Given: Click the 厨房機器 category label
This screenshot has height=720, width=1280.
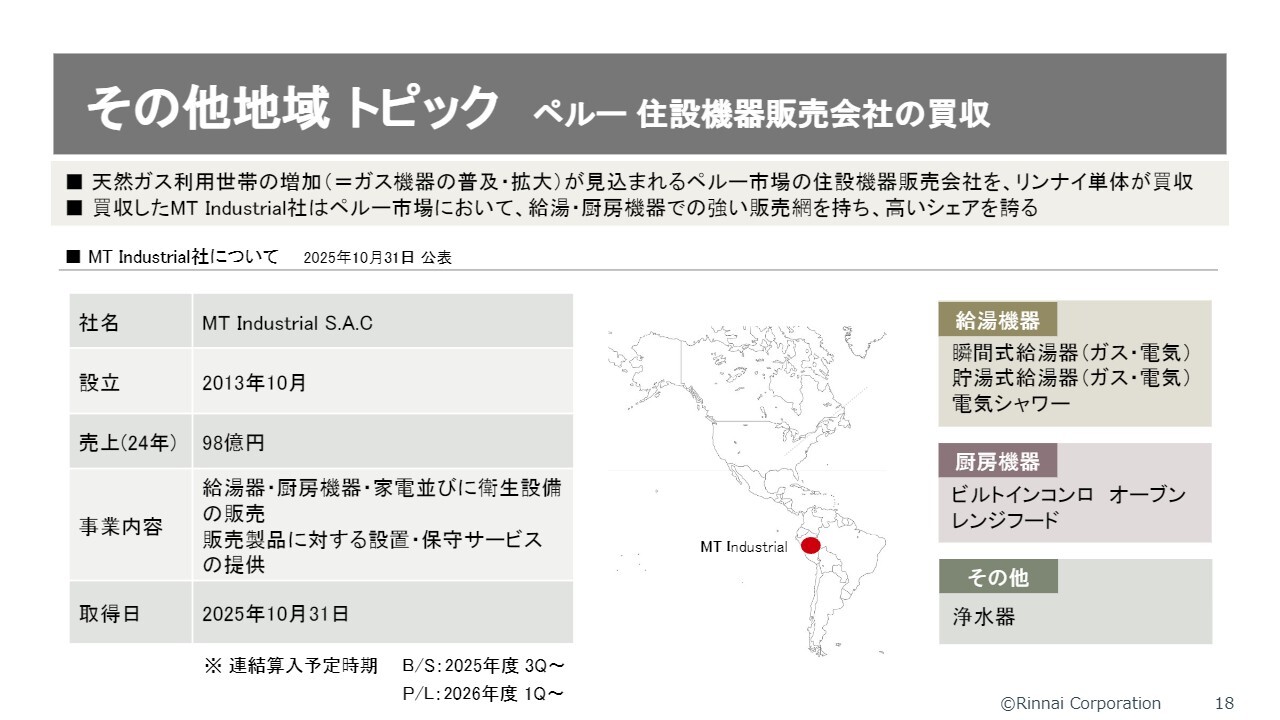Looking at the screenshot, I should 997,462.
